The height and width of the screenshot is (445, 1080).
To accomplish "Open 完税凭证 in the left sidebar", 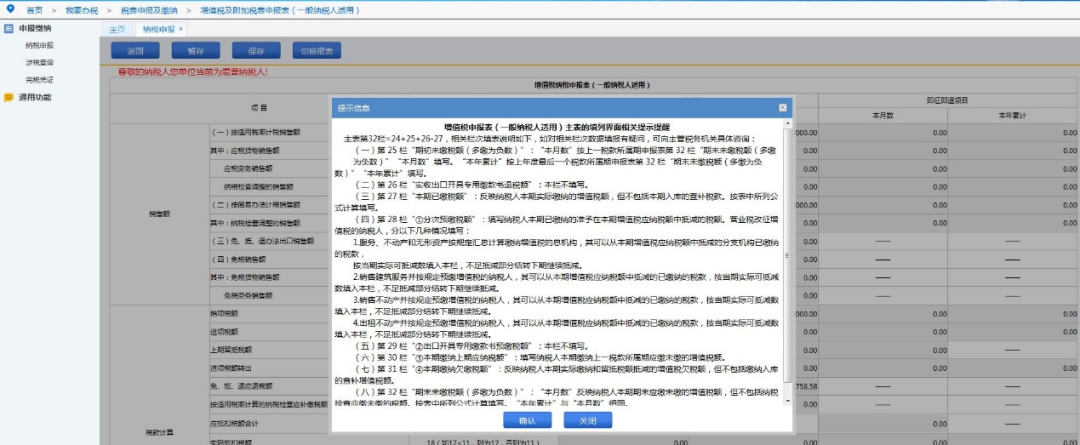I will click(x=40, y=78).
